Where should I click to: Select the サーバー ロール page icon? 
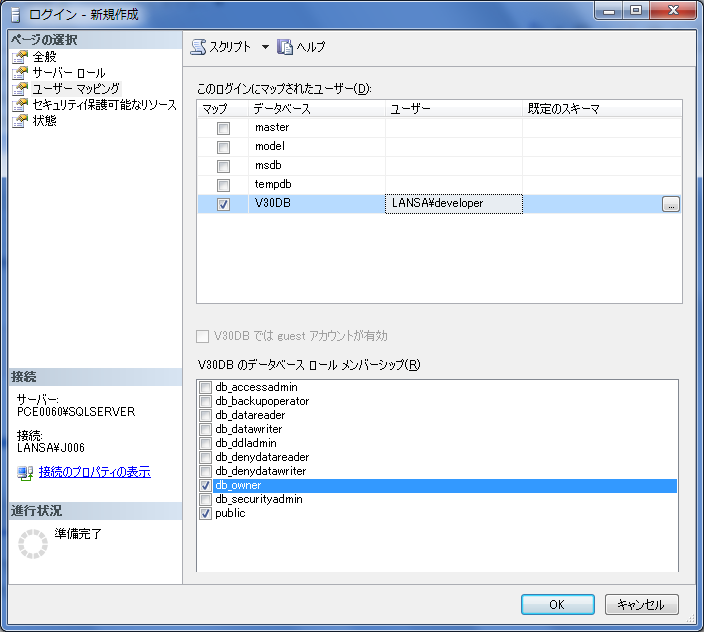tap(20, 73)
